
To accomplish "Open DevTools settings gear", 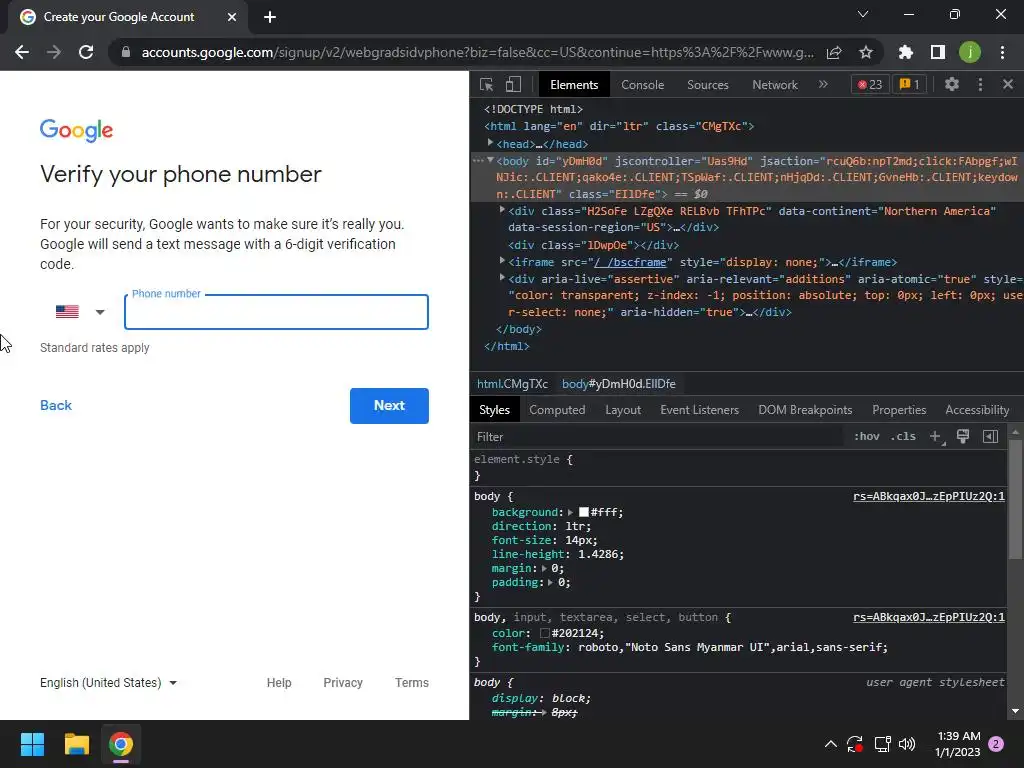I will [x=952, y=84].
